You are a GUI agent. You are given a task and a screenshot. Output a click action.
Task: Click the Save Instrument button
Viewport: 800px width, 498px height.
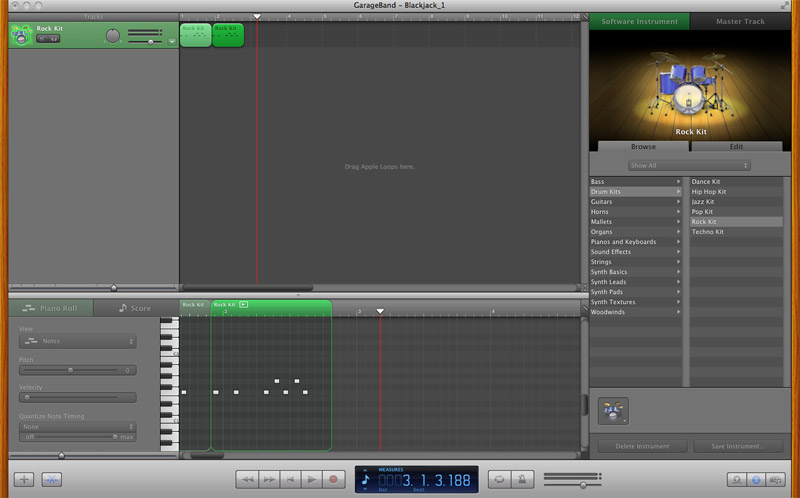click(x=738, y=446)
